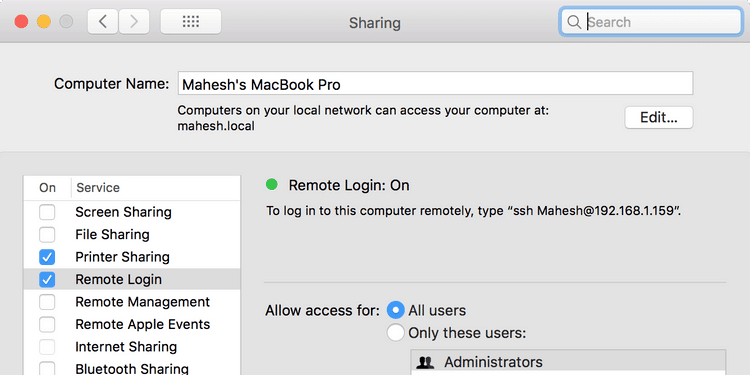Toggle Internet Sharing checkbox
The image size is (750, 375).
click(x=47, y=347)
